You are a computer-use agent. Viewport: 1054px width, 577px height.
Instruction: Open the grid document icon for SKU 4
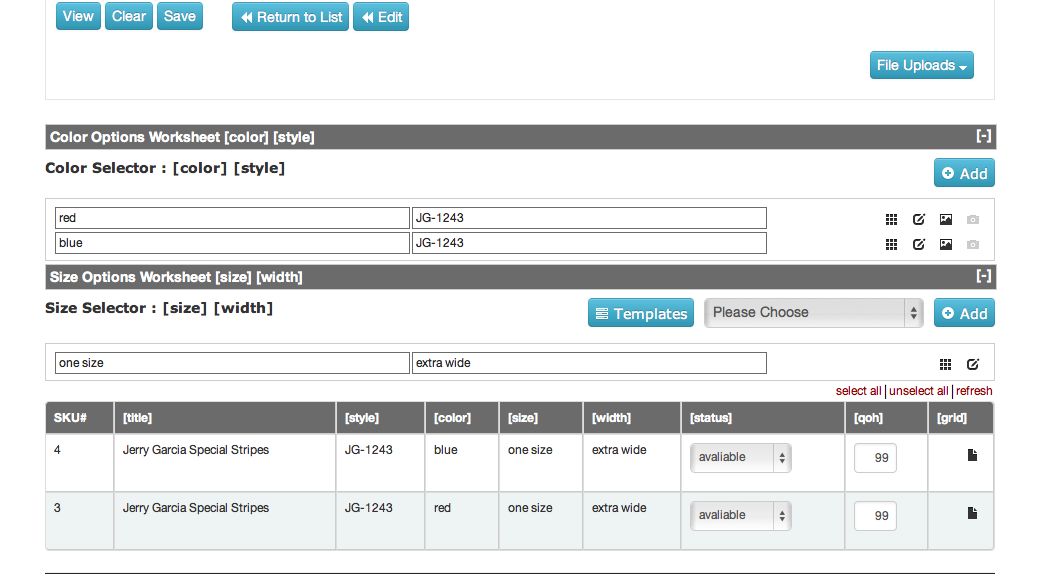pos(972,456)
